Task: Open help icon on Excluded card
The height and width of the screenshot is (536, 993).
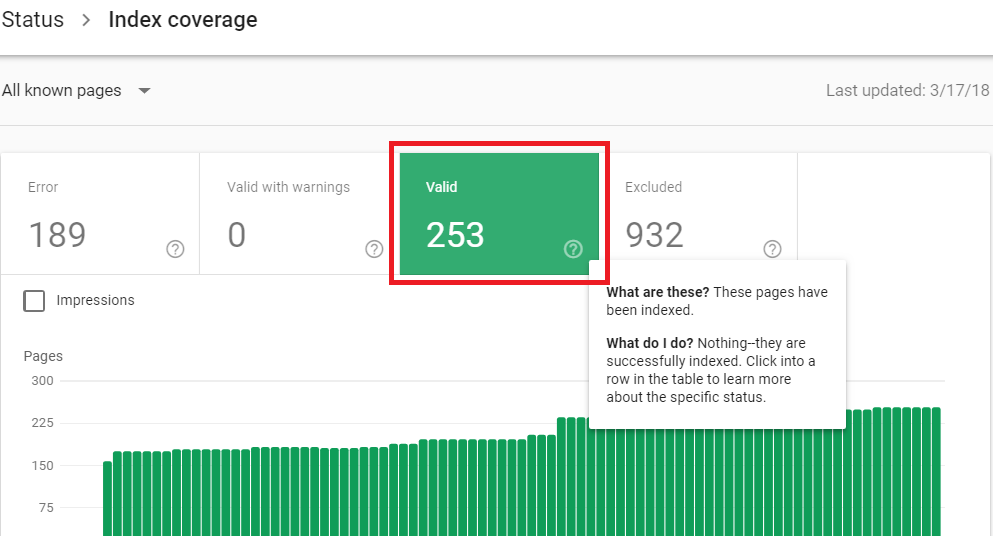Action: [x=772, y=249]
